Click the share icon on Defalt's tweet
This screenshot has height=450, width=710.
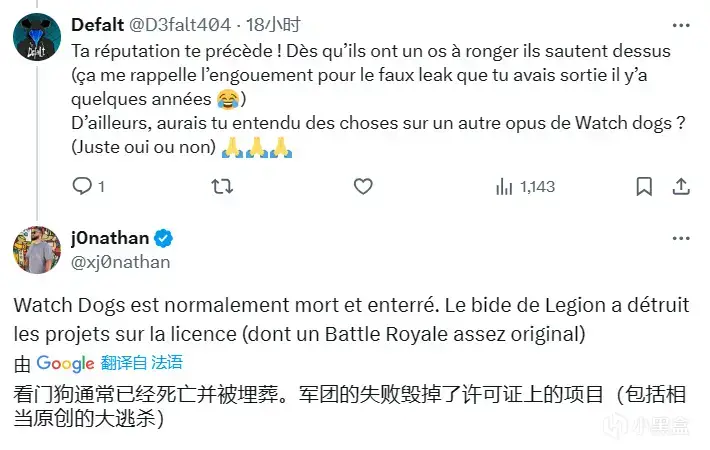click(681, 186)
